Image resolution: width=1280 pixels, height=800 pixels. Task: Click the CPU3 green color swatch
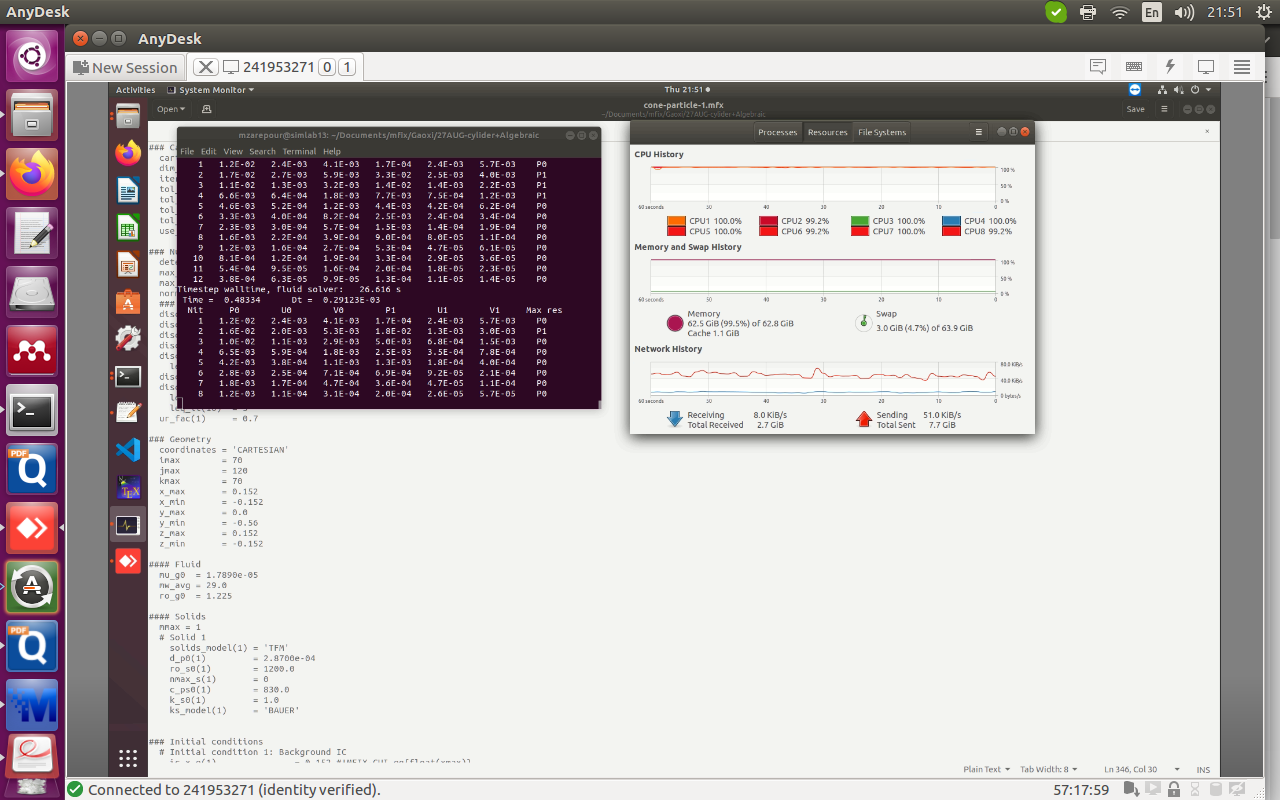(x=859, y=221)
